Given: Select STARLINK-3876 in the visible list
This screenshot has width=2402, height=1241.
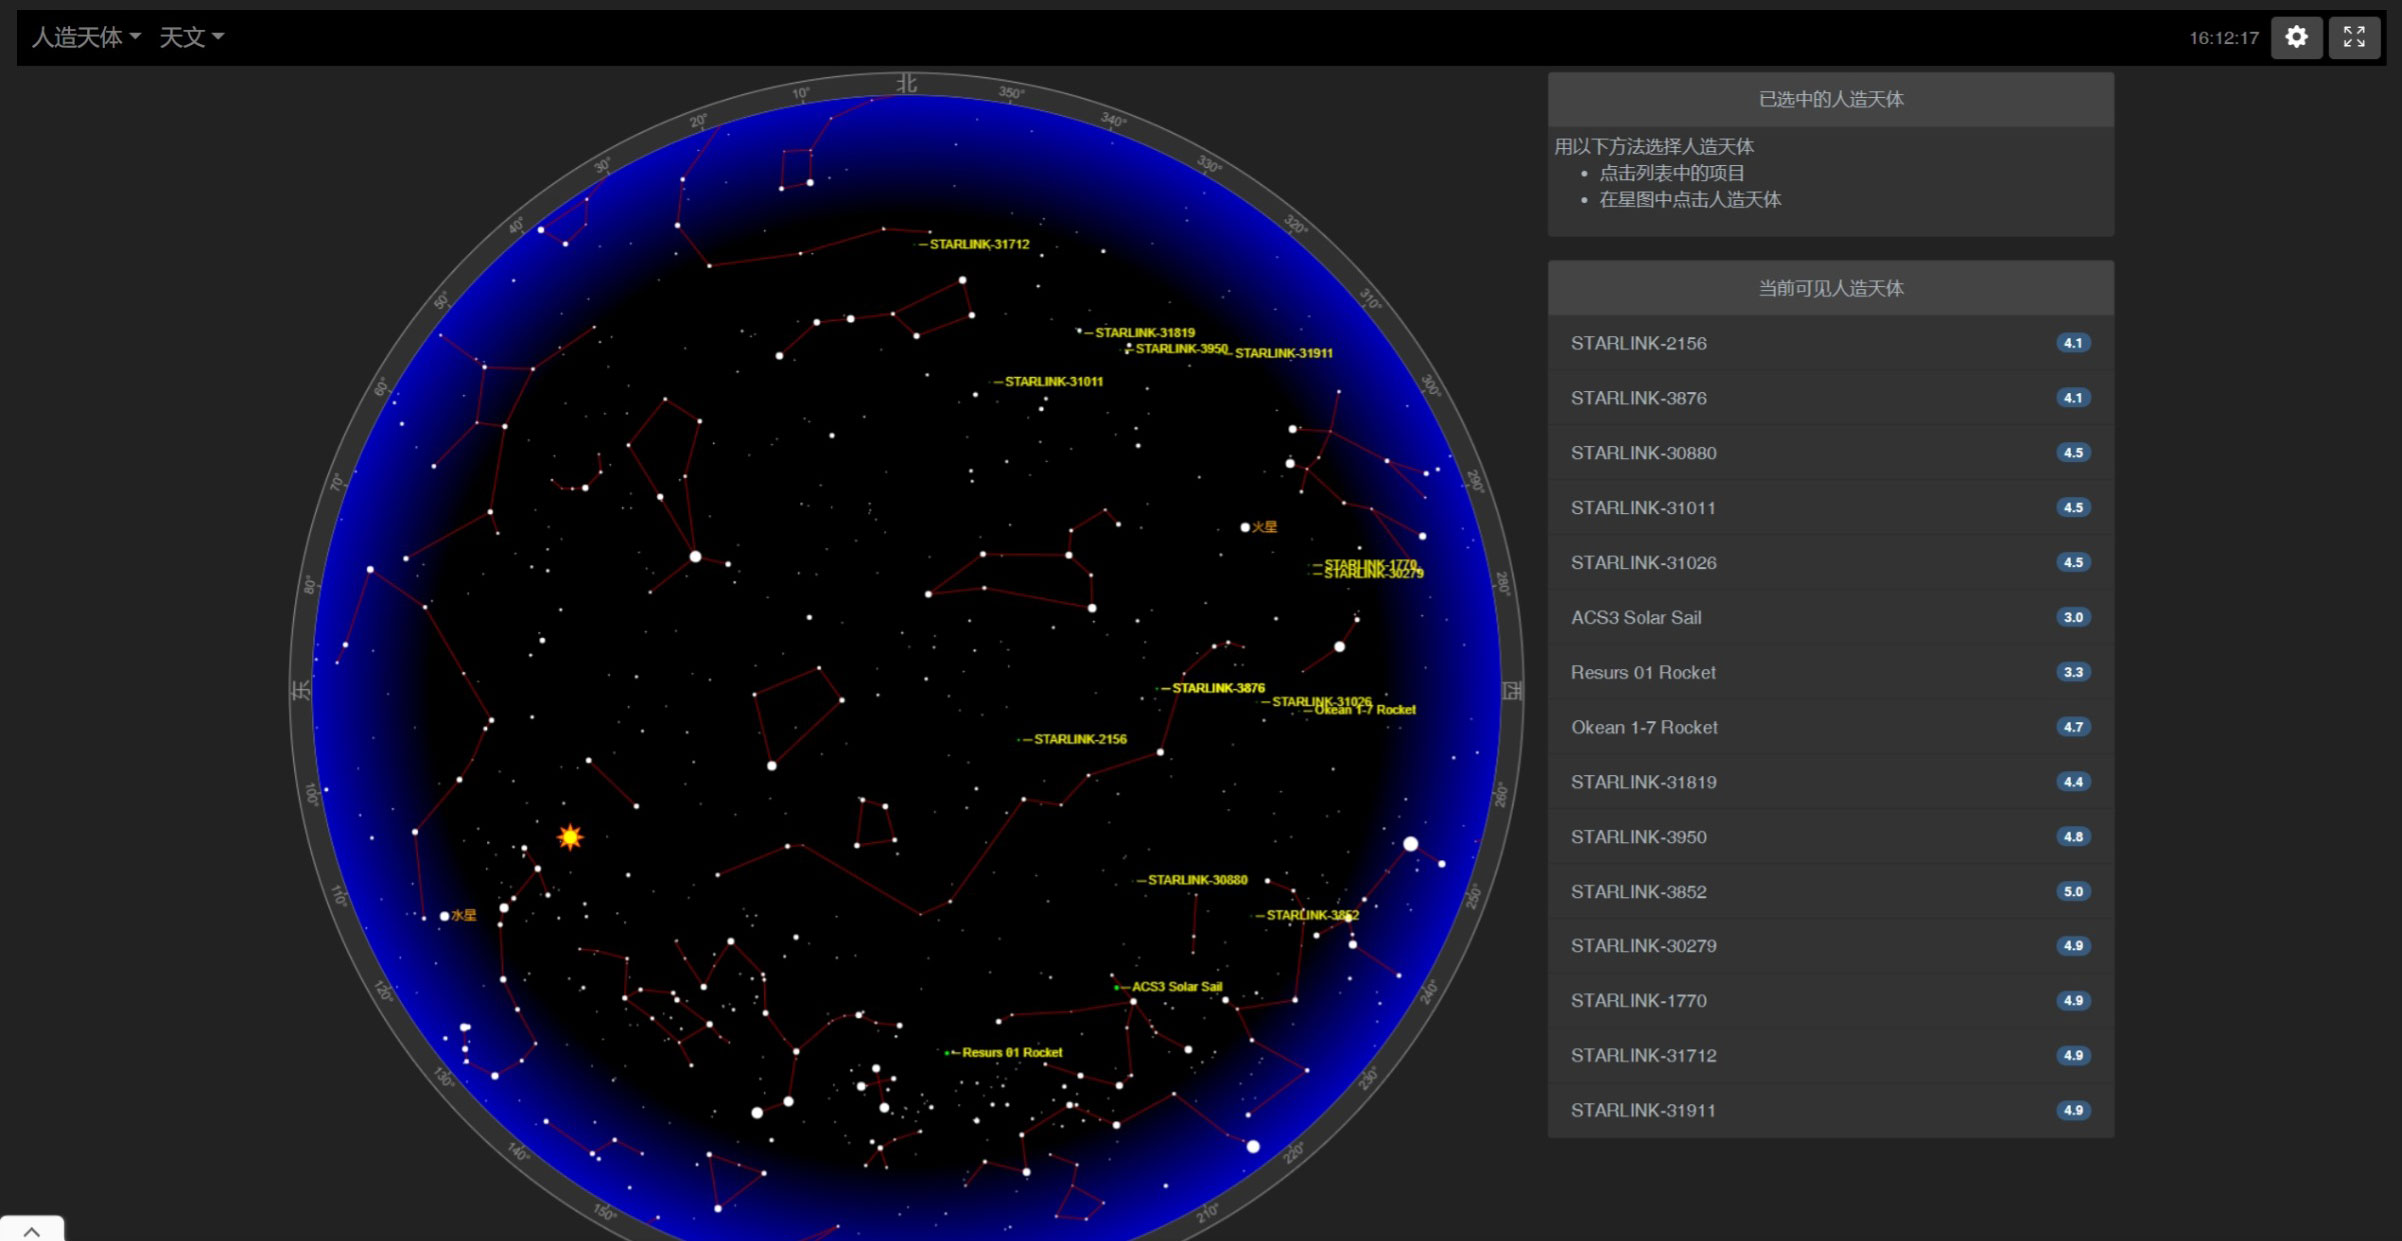Looking at the screenshot, I should [x=1830, y=398].
